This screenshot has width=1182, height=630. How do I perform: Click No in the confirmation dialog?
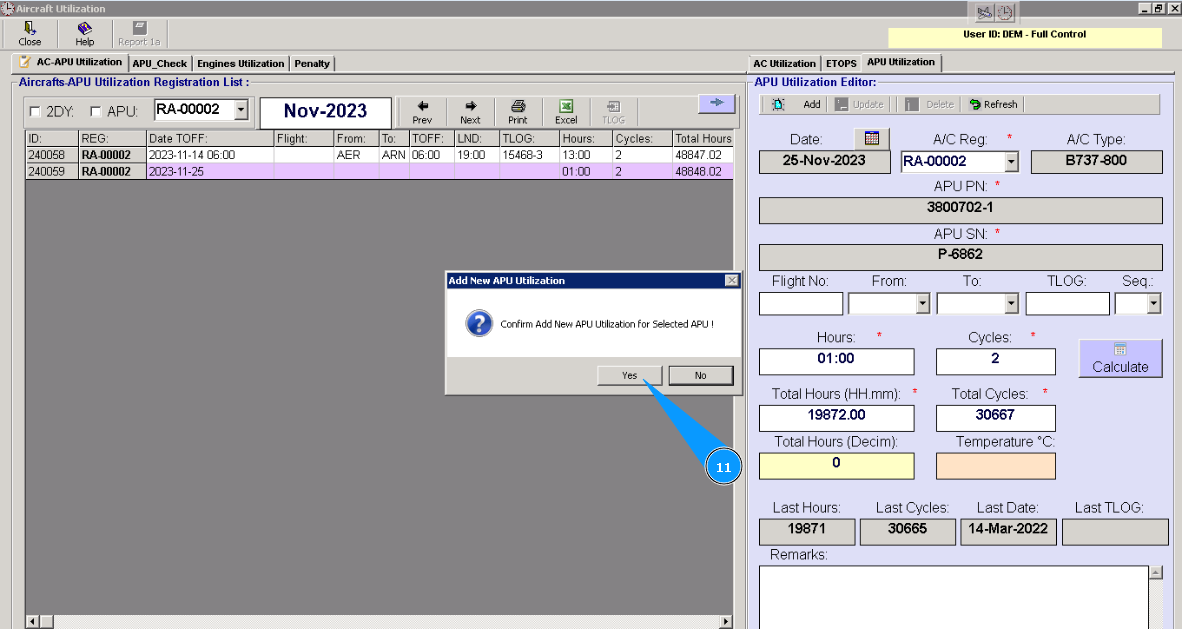(700, 375)
